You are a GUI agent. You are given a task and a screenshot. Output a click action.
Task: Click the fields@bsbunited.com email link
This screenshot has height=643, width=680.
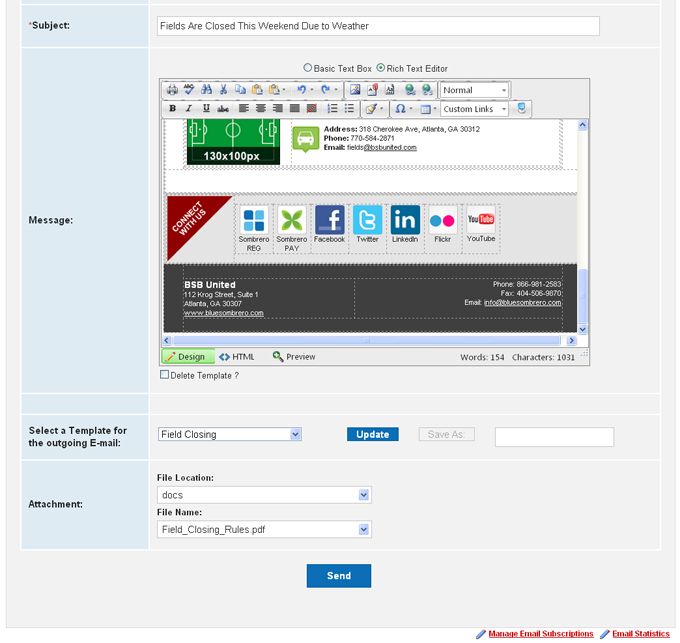[x=382, y=147]
